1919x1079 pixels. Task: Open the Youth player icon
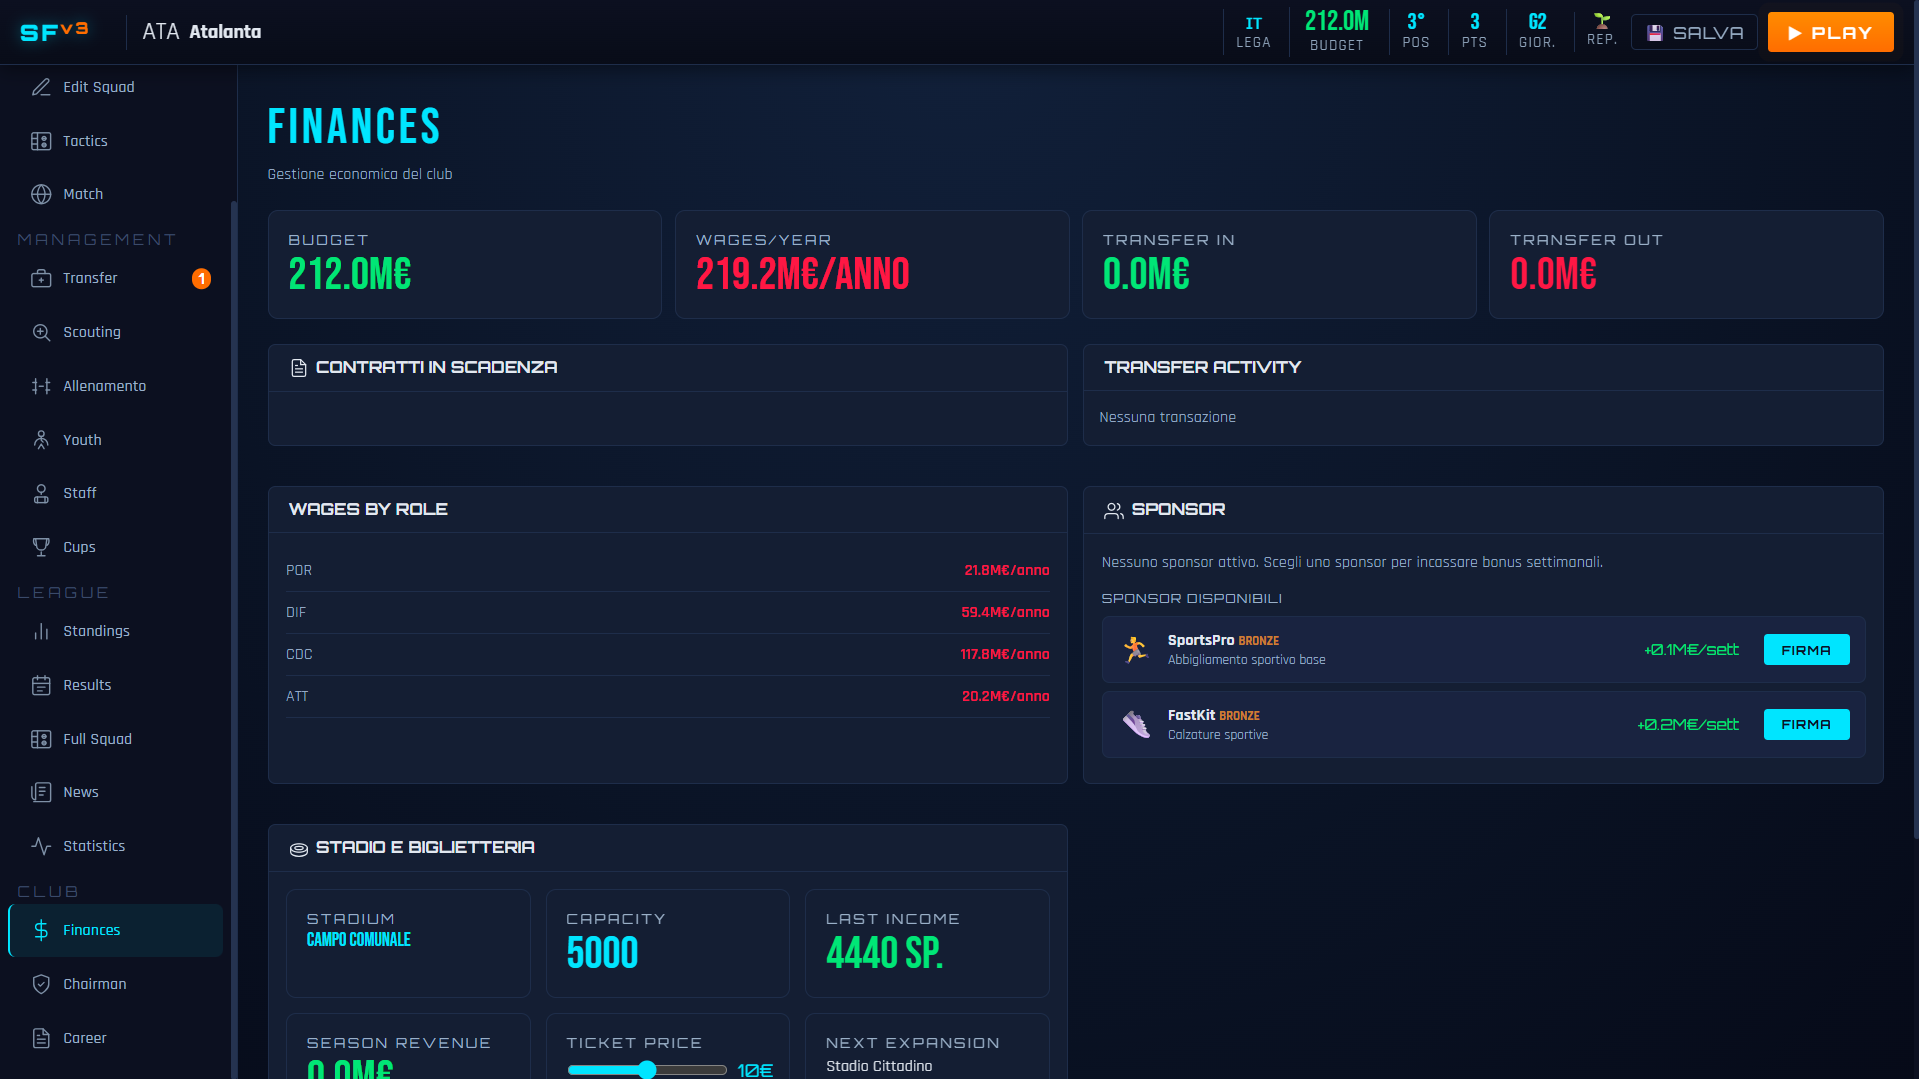point(41,440)
